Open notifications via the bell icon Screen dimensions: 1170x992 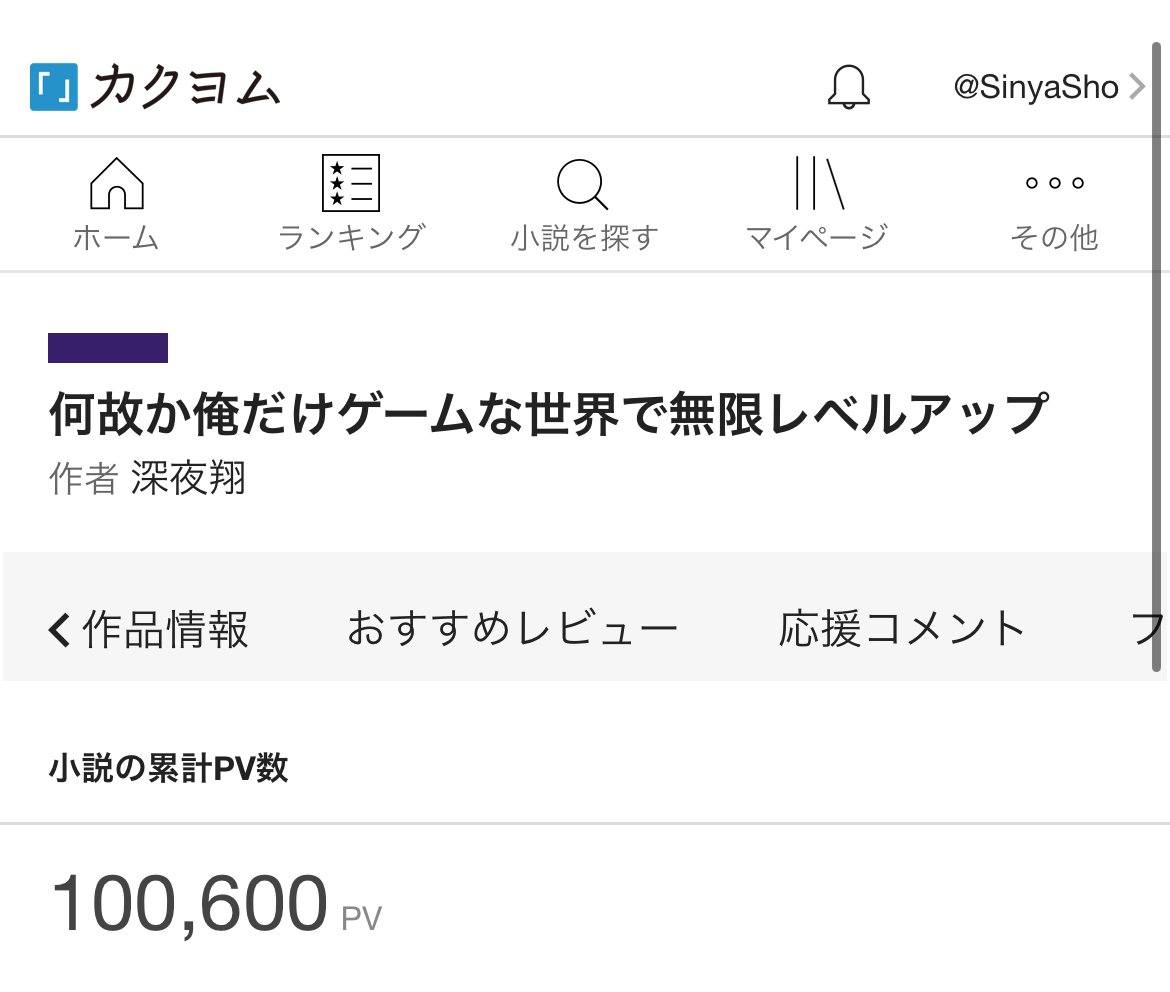(x=849, y=87)
